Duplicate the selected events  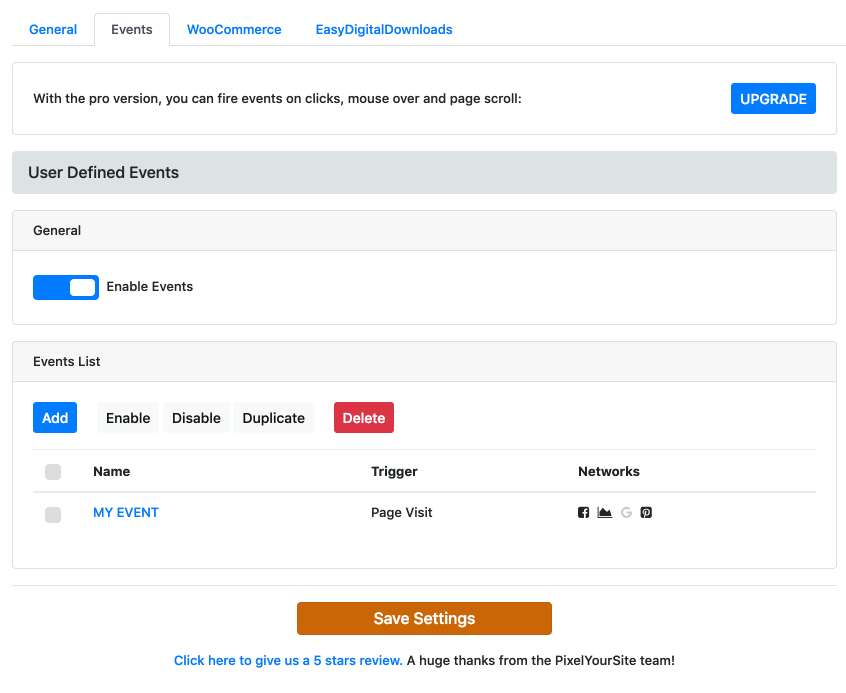tap(273, 418)
